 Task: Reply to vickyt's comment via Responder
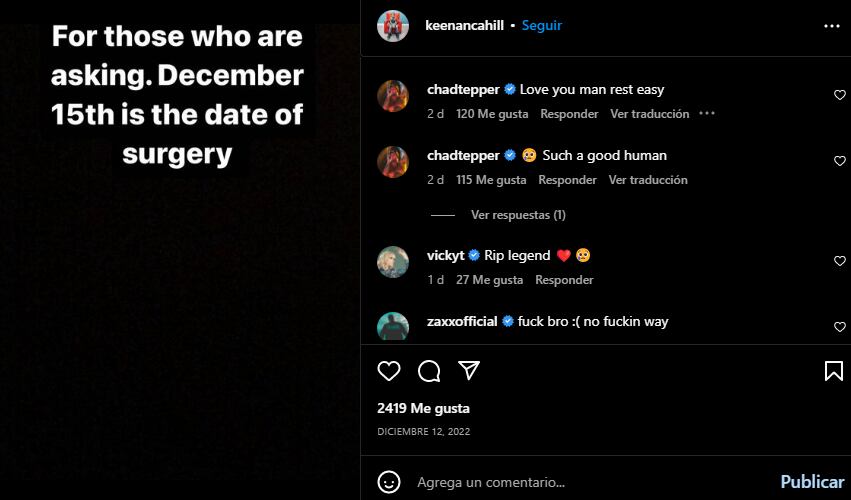point(564,280)
